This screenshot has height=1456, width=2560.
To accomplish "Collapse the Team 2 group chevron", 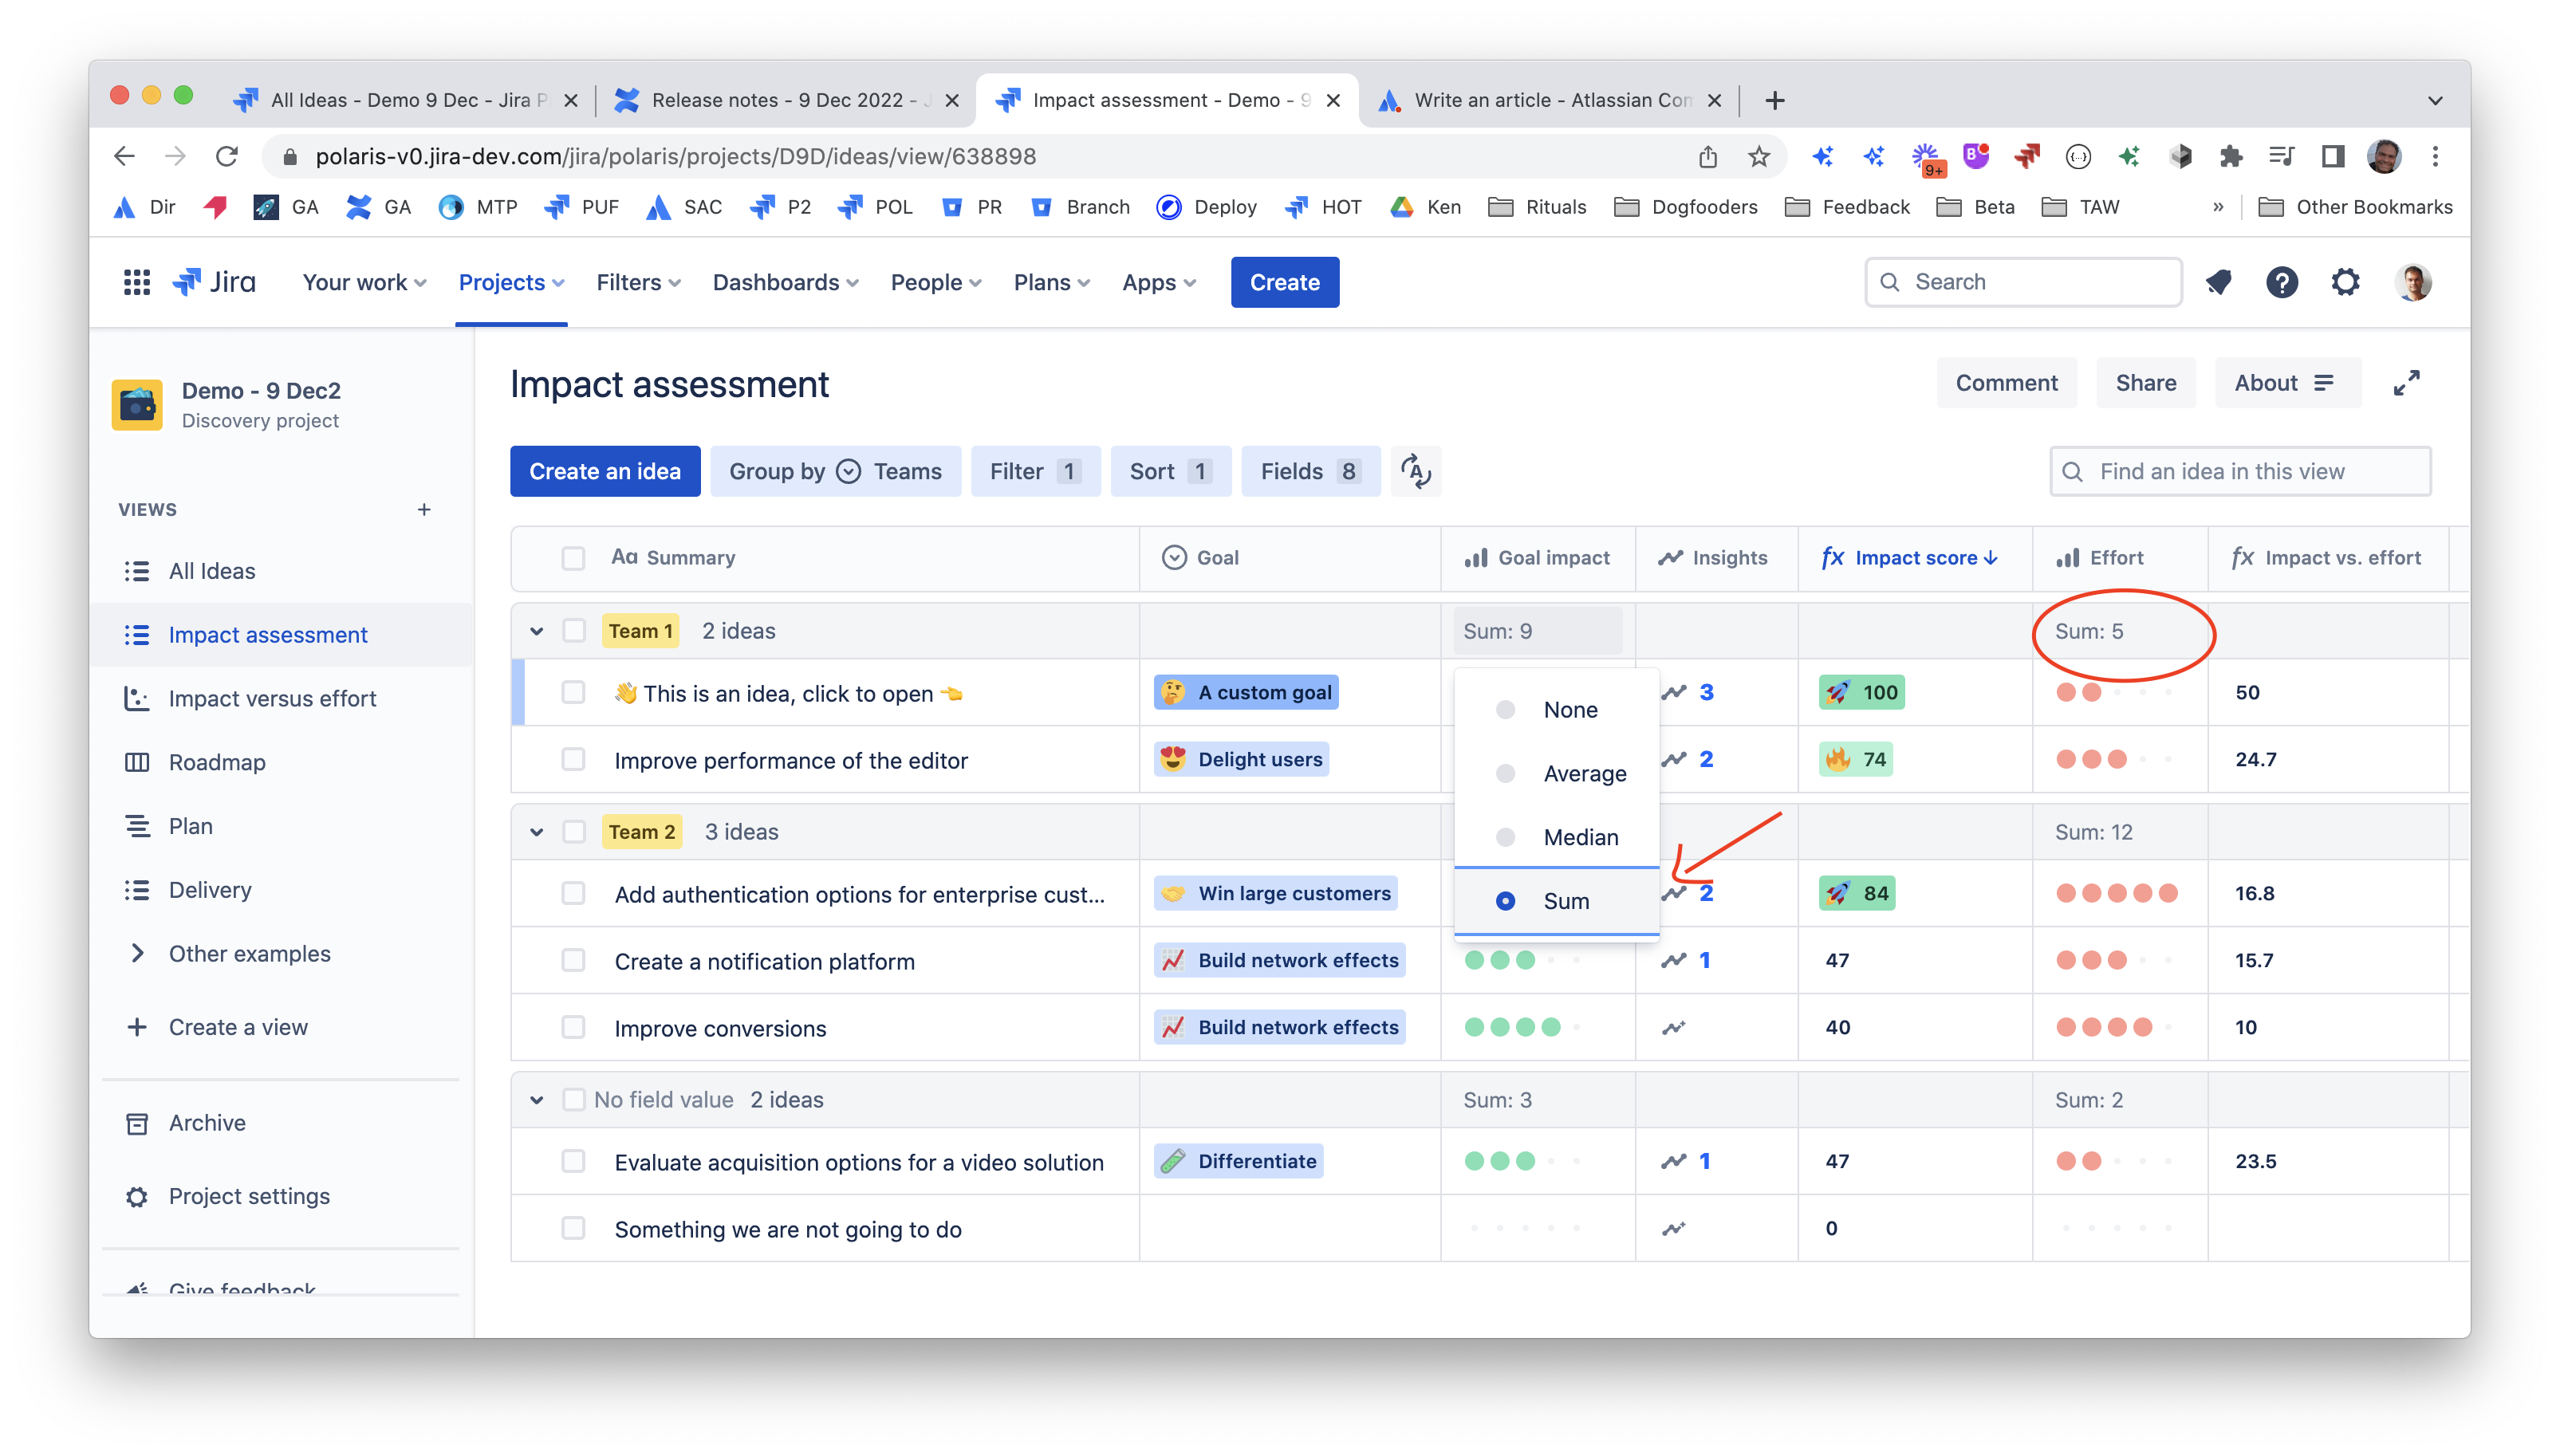I will [x=537, y=832].
